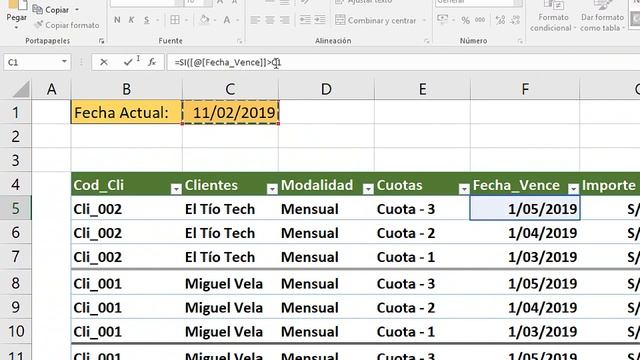640x360 pixels.
Task: Open Fuente dialog launcher
Action: coord(240,41)
